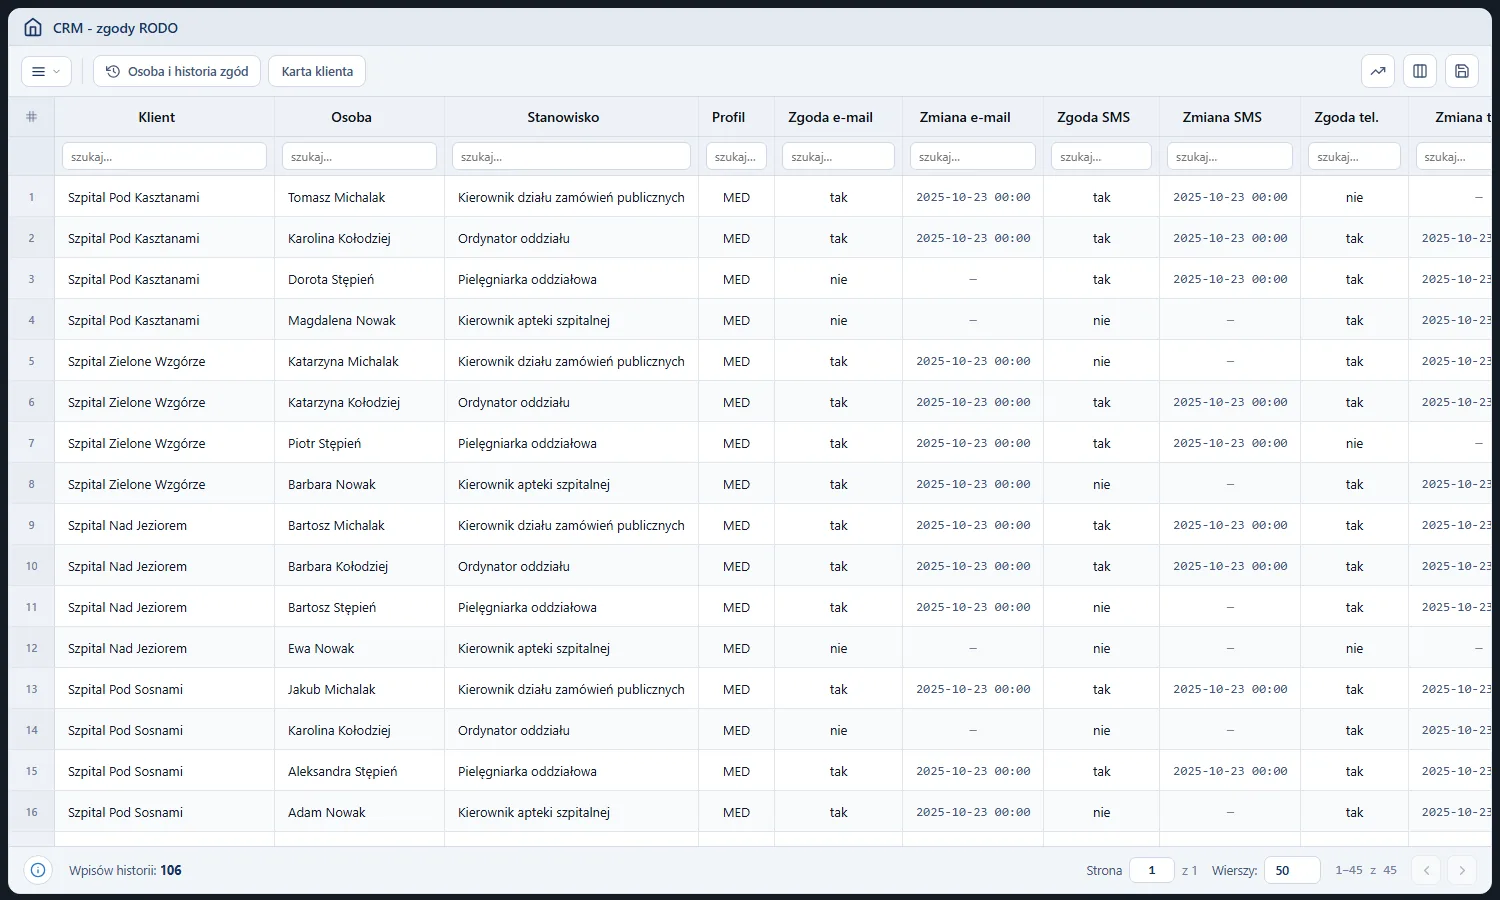Click the info icon in footer
Screen dimensions: 1500x900
tap(38, 870)
